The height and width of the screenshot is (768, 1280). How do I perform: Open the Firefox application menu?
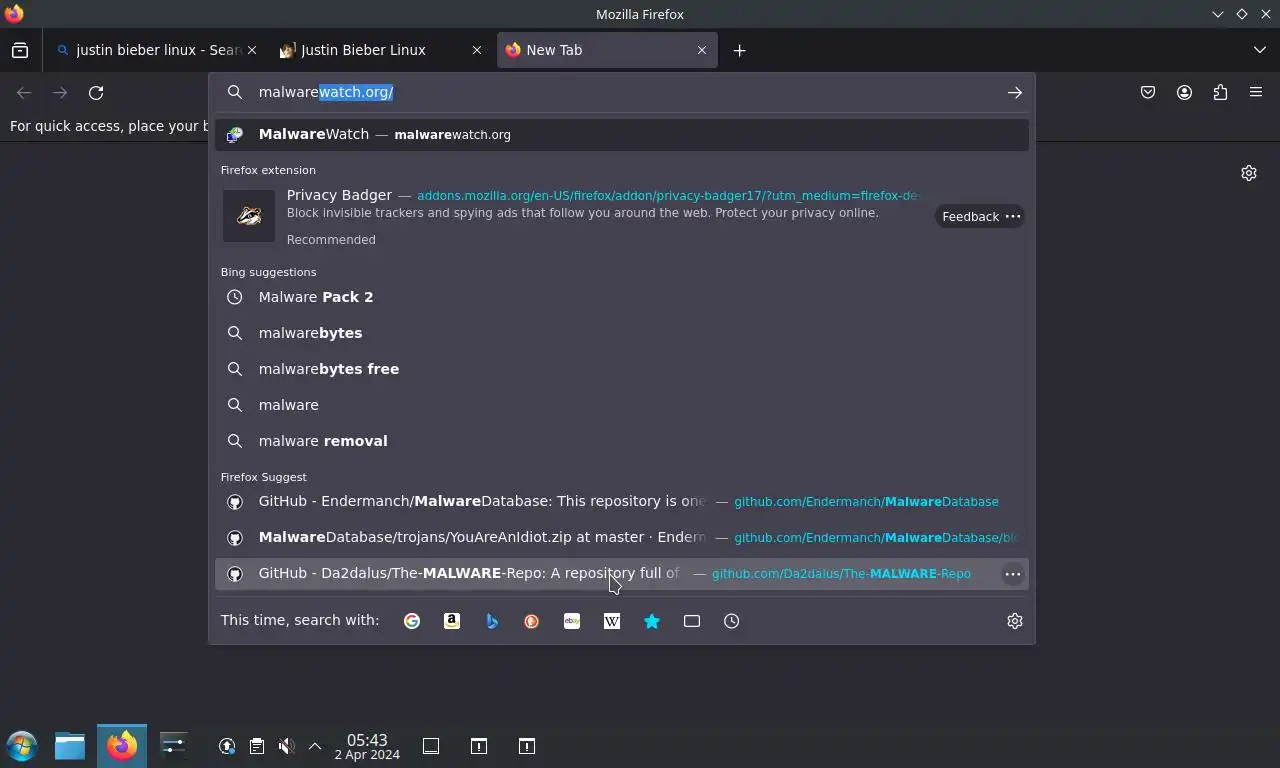click(x=1256, y=92)
